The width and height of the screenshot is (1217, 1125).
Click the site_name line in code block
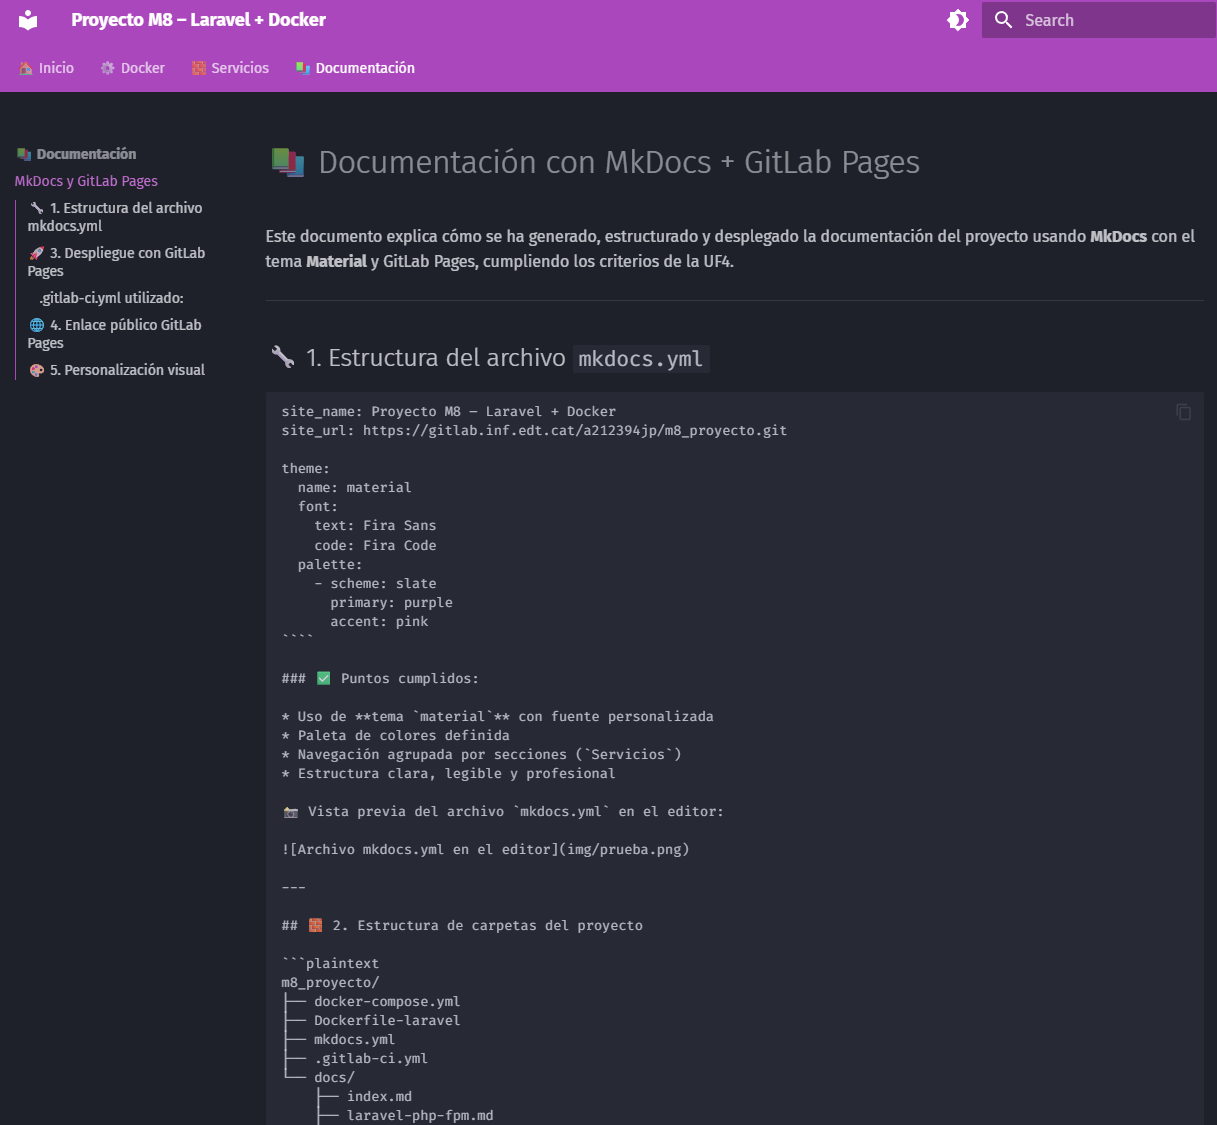click(x=449, y=412)
